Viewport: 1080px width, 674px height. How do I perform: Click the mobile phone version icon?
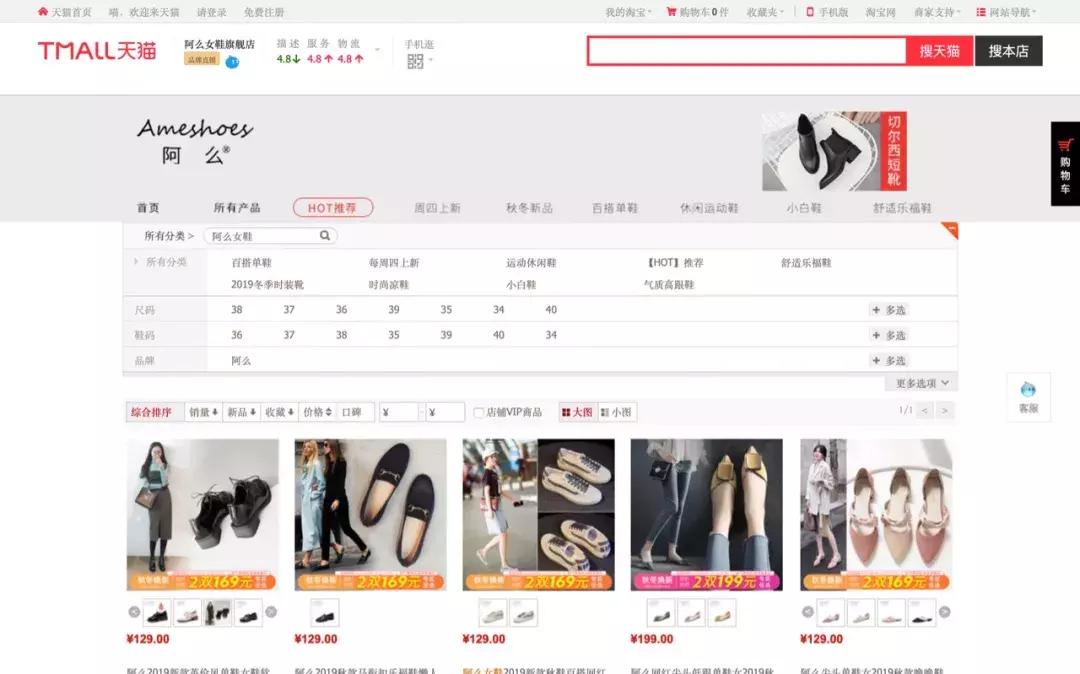(x=810, y=12)
